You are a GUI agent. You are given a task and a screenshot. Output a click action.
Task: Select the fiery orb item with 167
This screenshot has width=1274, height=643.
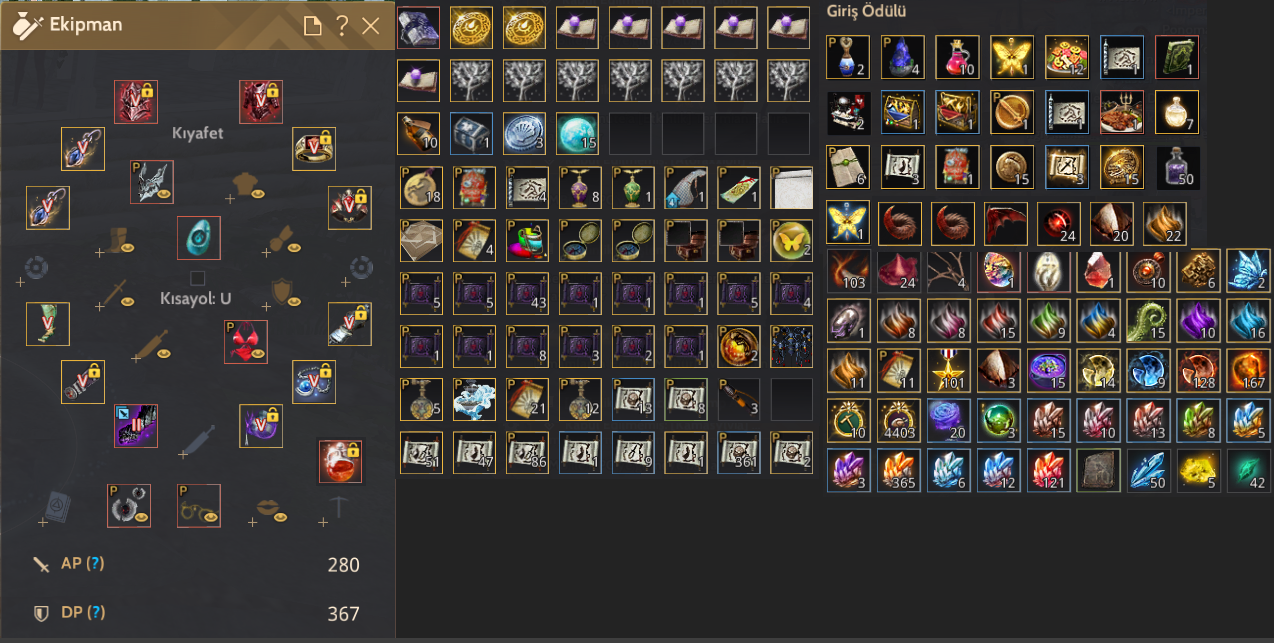1248,370
